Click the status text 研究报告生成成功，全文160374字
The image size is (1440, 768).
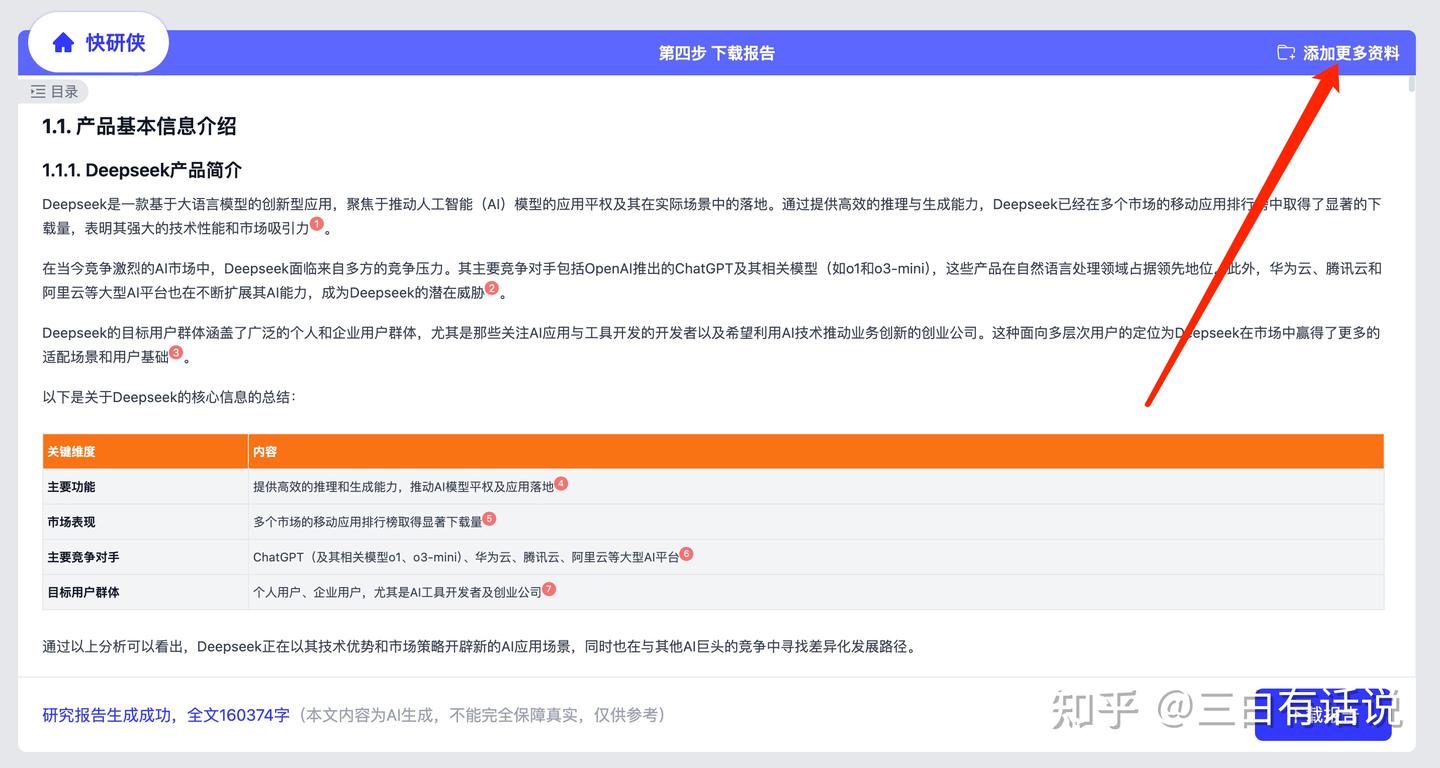[x=166, y=715]
